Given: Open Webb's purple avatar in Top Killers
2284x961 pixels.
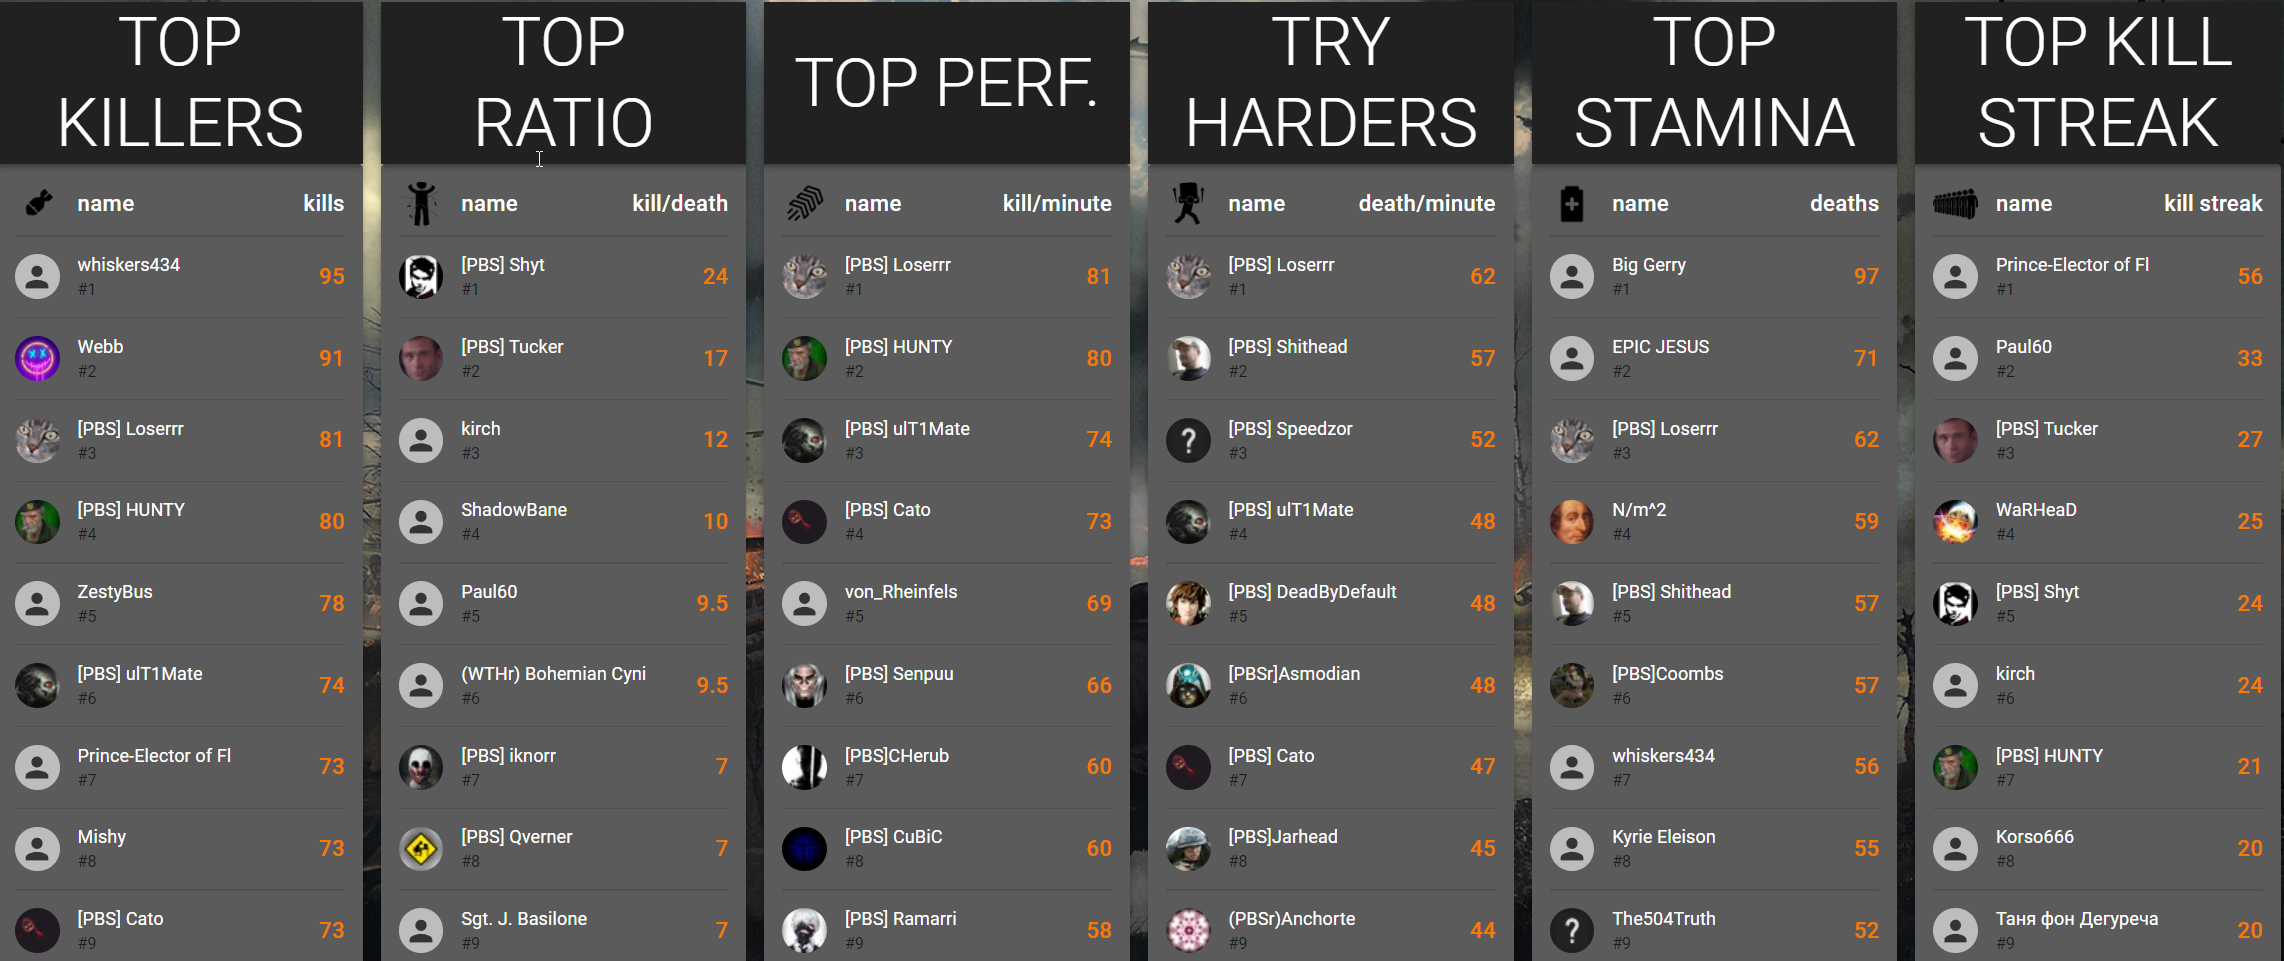Looking at the screenshot, I should (x=38, y=358).
